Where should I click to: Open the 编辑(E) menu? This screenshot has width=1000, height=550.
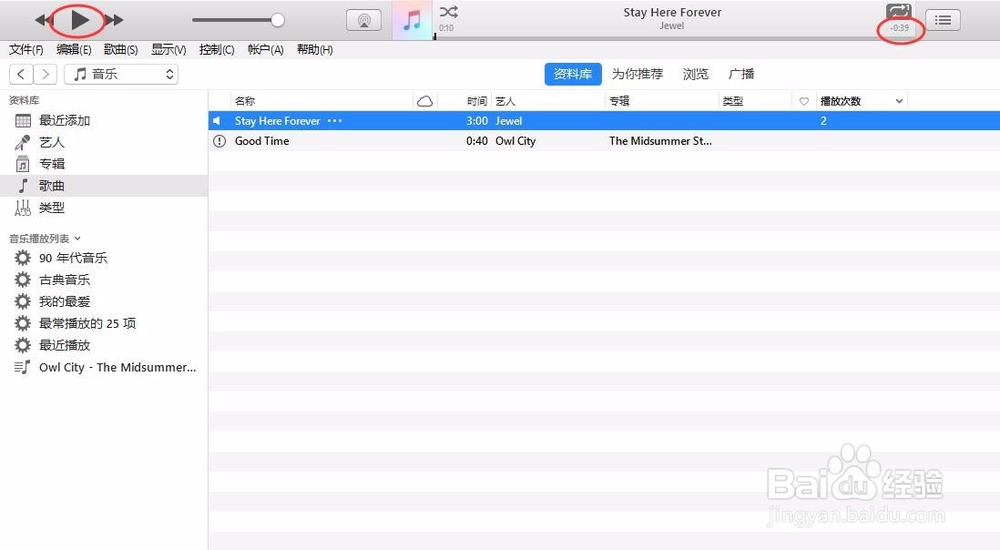click(x=73, y=50)
